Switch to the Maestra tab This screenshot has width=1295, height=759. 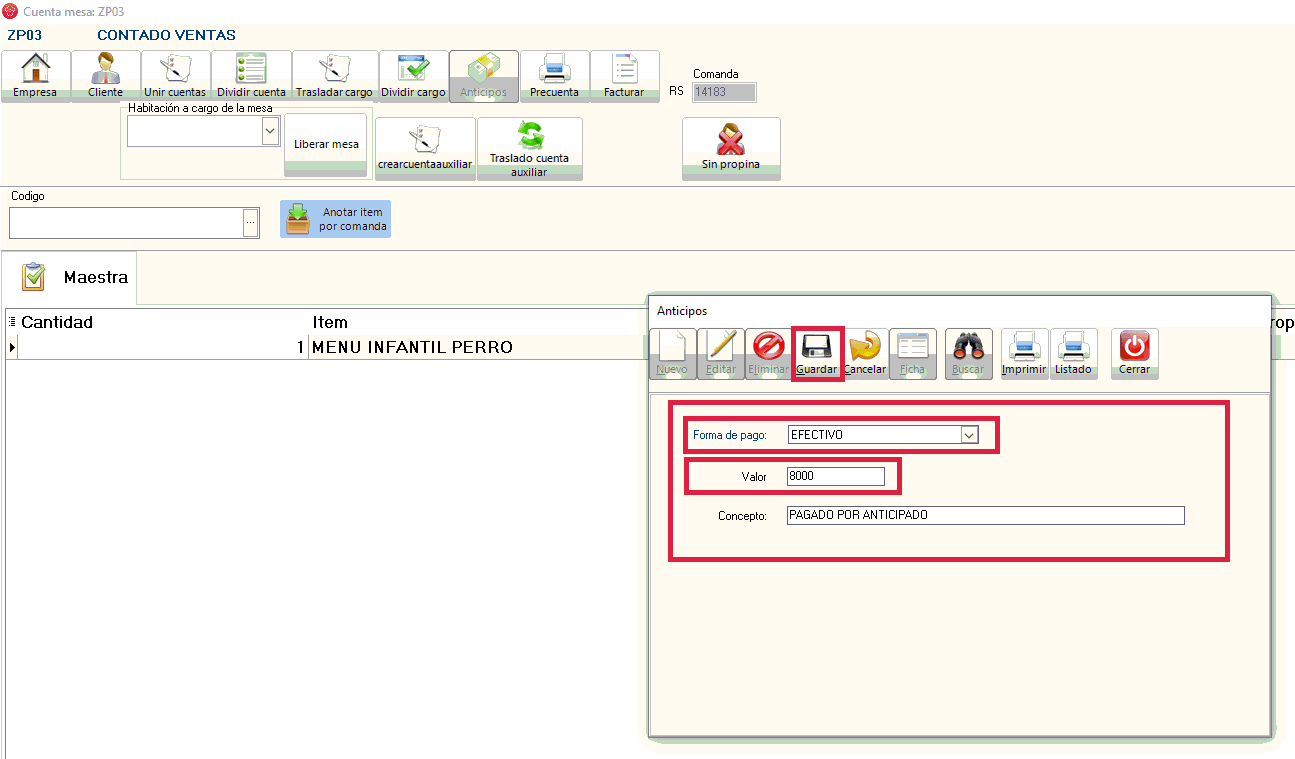click(x=78, y=277)
